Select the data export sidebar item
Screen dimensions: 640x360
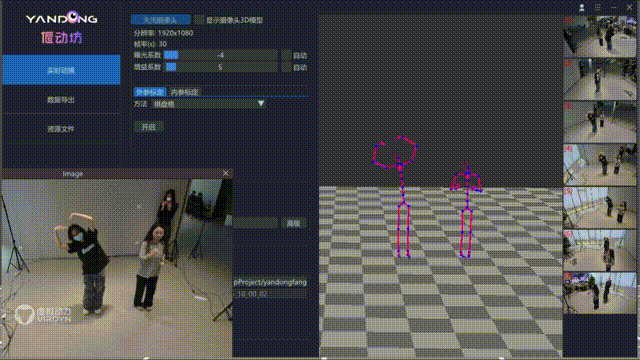point(61,100)
